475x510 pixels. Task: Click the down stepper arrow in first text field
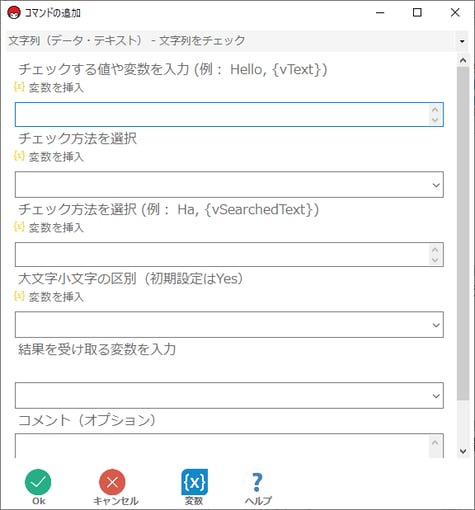(x=435, y=120)
